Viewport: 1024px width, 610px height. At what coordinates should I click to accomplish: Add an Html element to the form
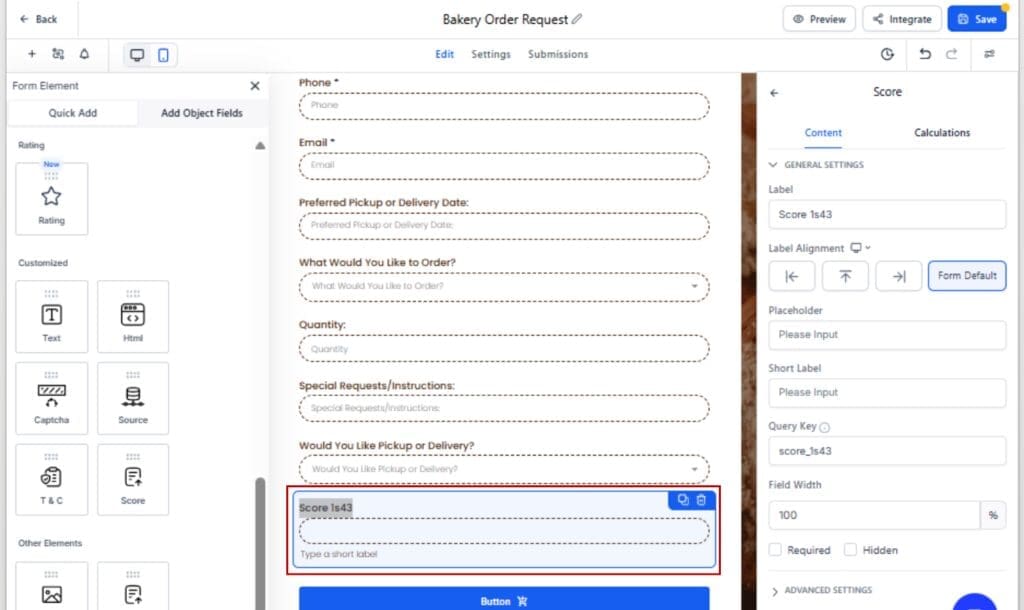click(133, 317)
